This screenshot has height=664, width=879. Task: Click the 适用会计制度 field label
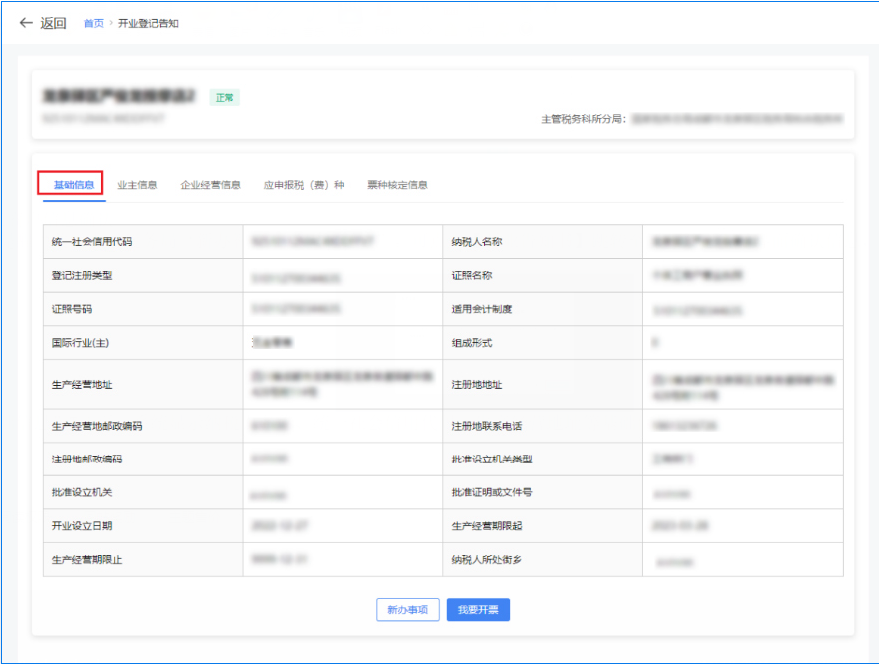coord(481,309)
